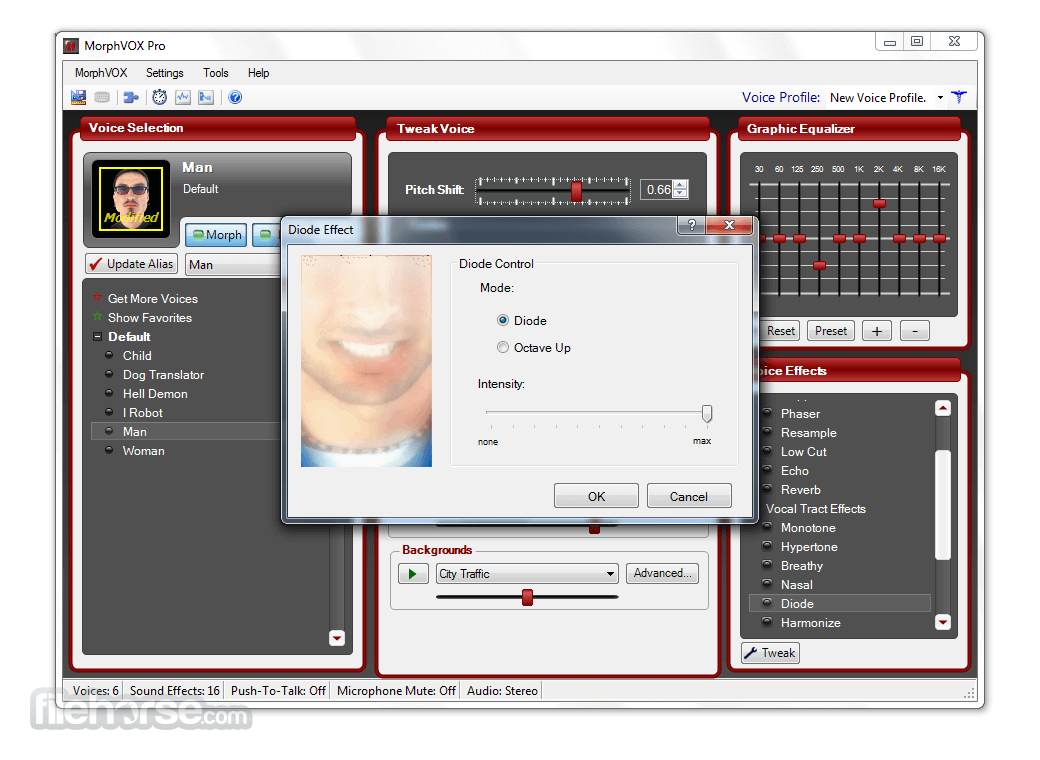
Task: Select the Woman voice
Action: [x=143, y=450]
